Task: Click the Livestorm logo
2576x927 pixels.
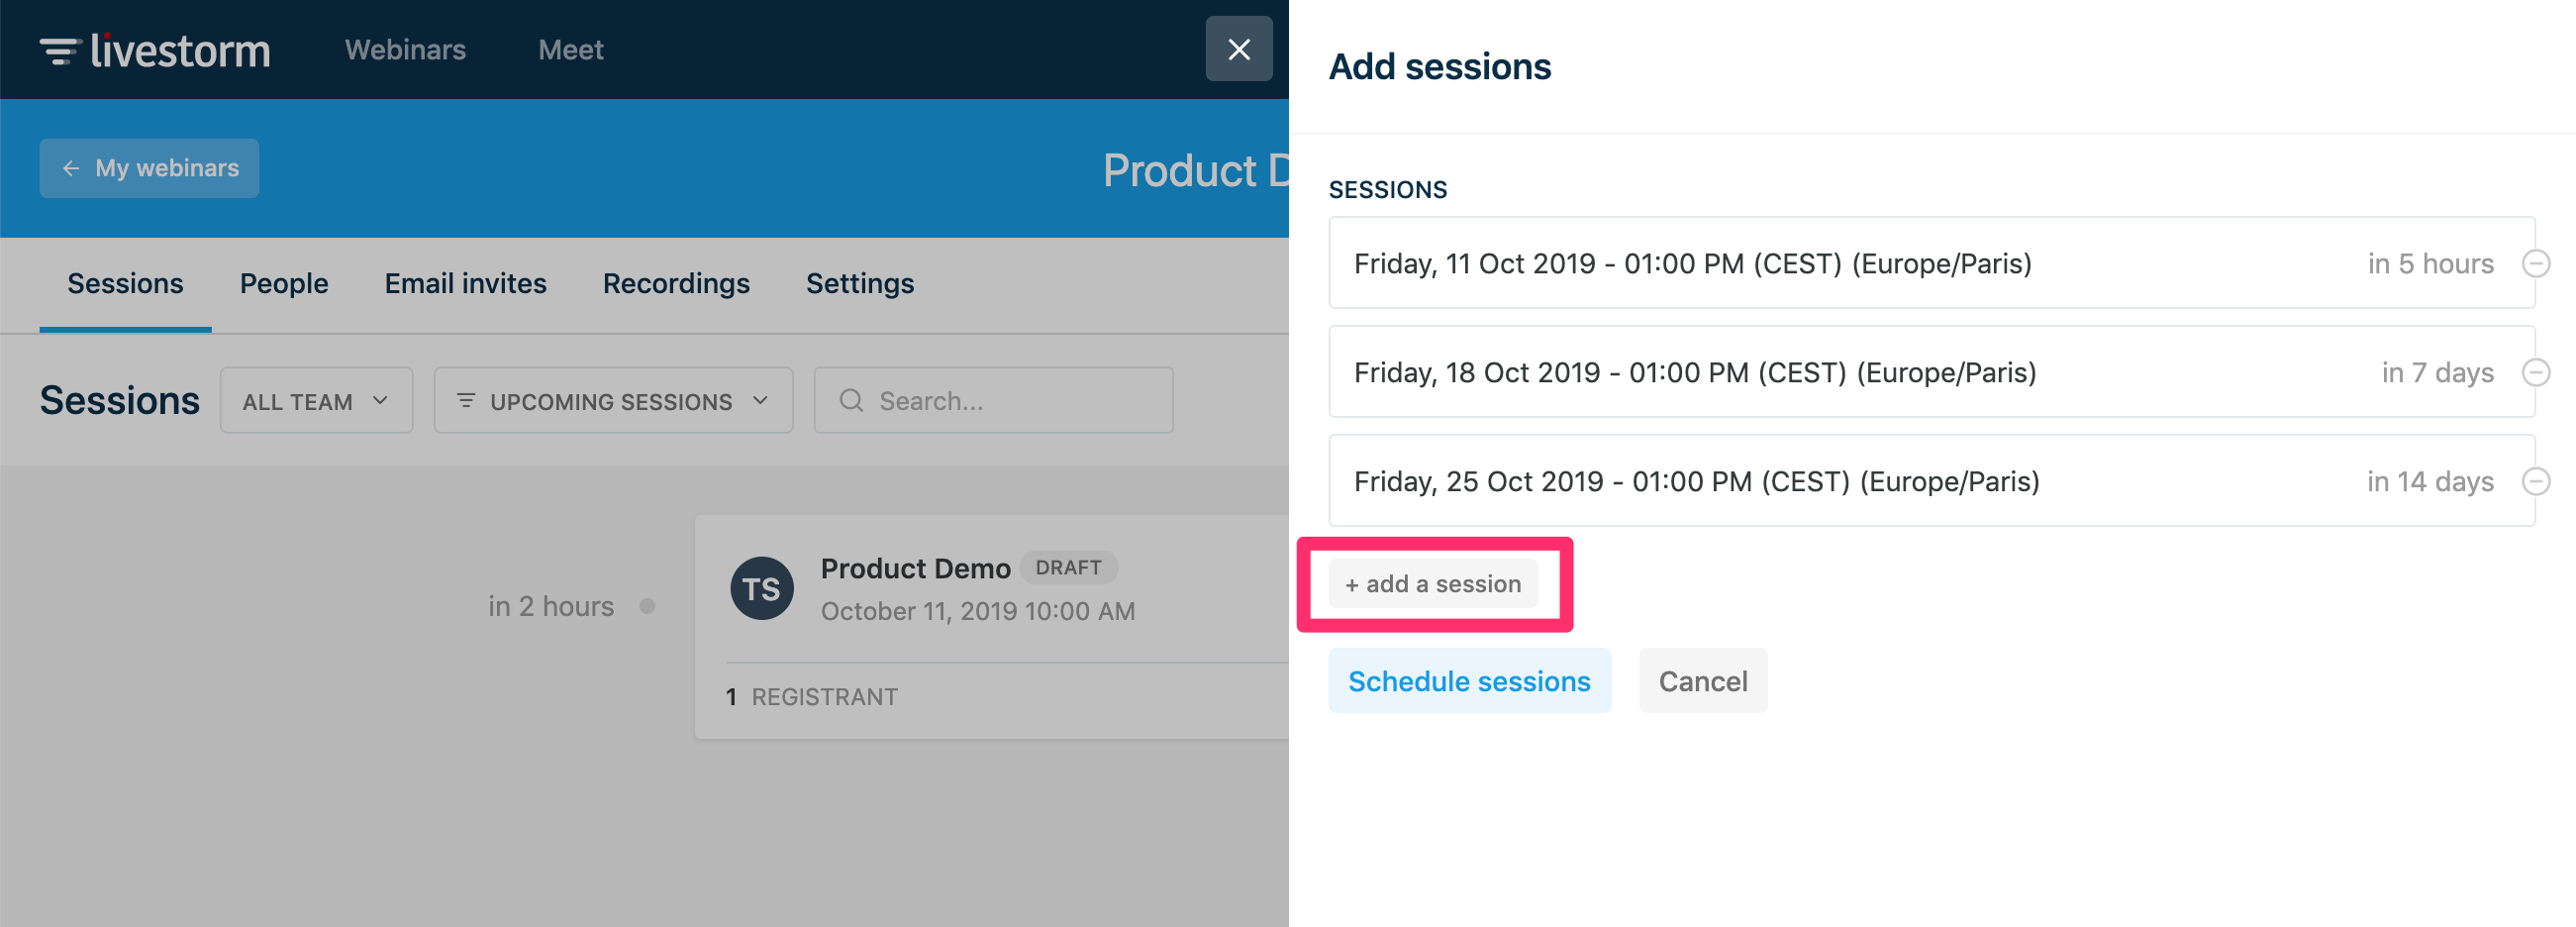Action: (155, 50)
